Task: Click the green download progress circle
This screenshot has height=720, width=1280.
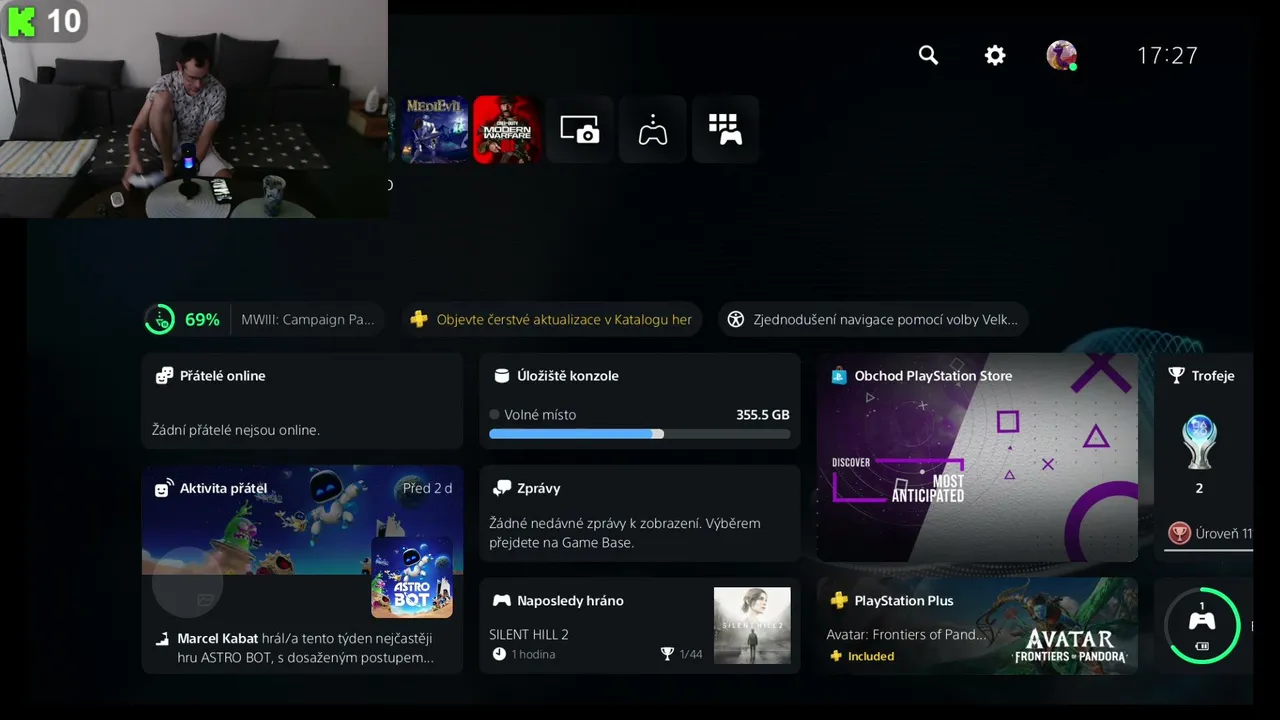Action: pyautogui.click(x=160, y=320)
